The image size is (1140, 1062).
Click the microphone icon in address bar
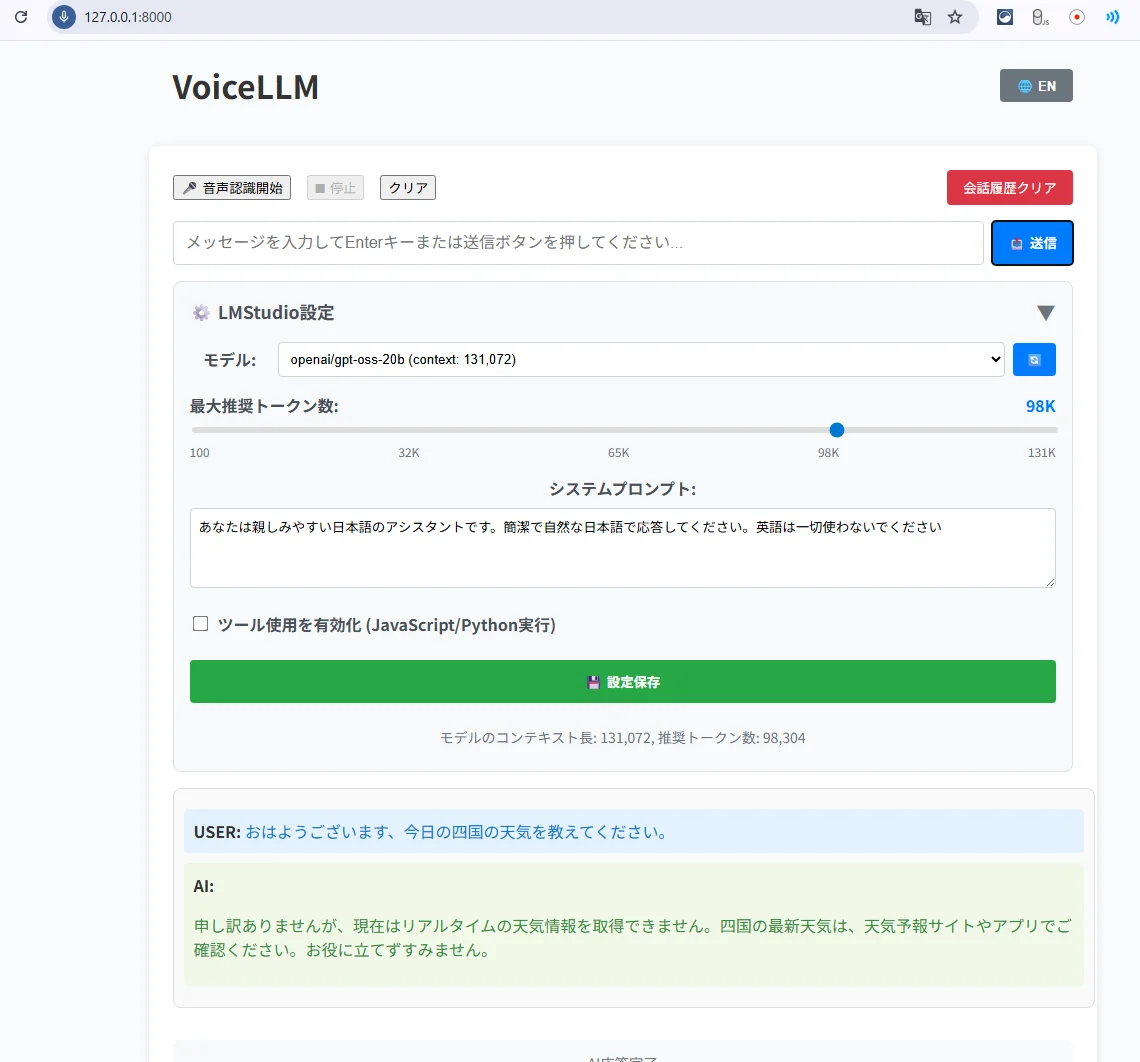64,17
